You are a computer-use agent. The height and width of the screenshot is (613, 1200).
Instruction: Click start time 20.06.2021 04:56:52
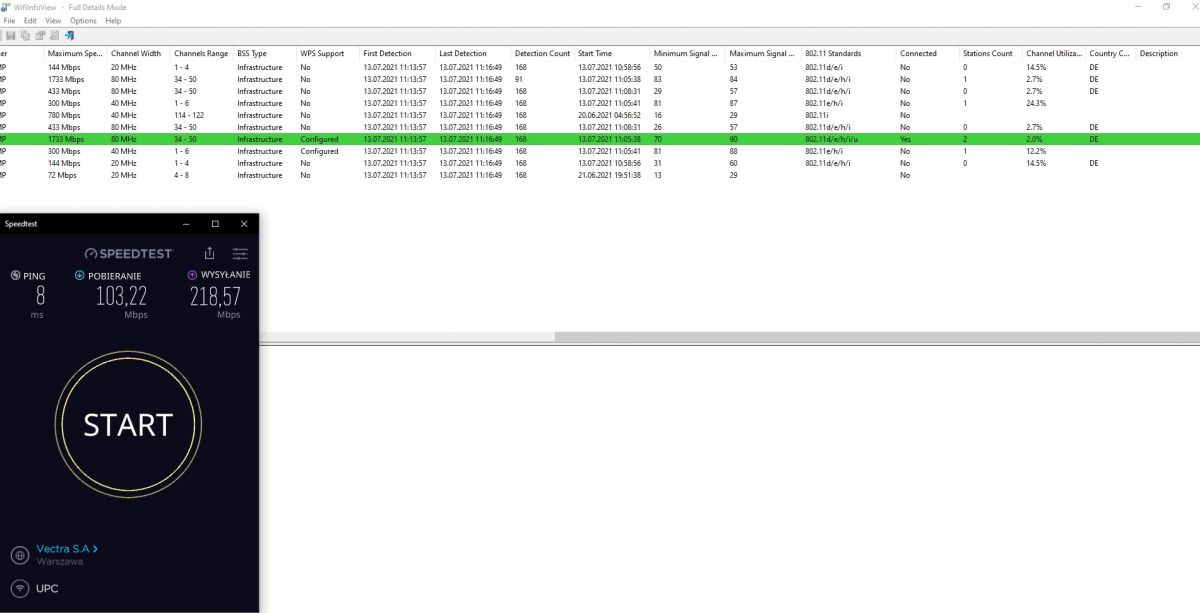(609, 115)
